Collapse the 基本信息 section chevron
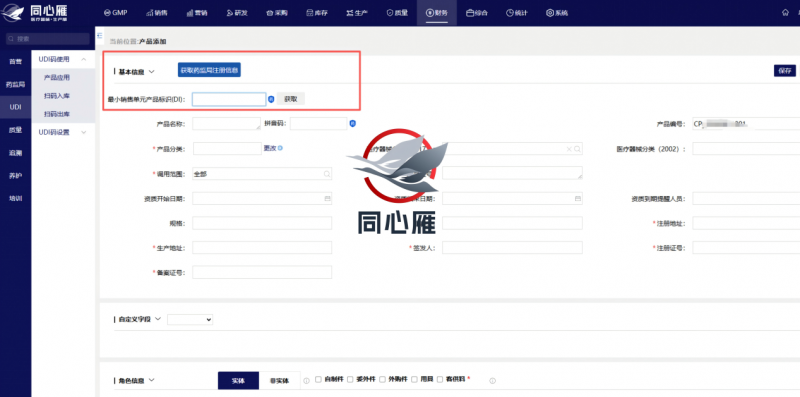 (x=152, y=72)
